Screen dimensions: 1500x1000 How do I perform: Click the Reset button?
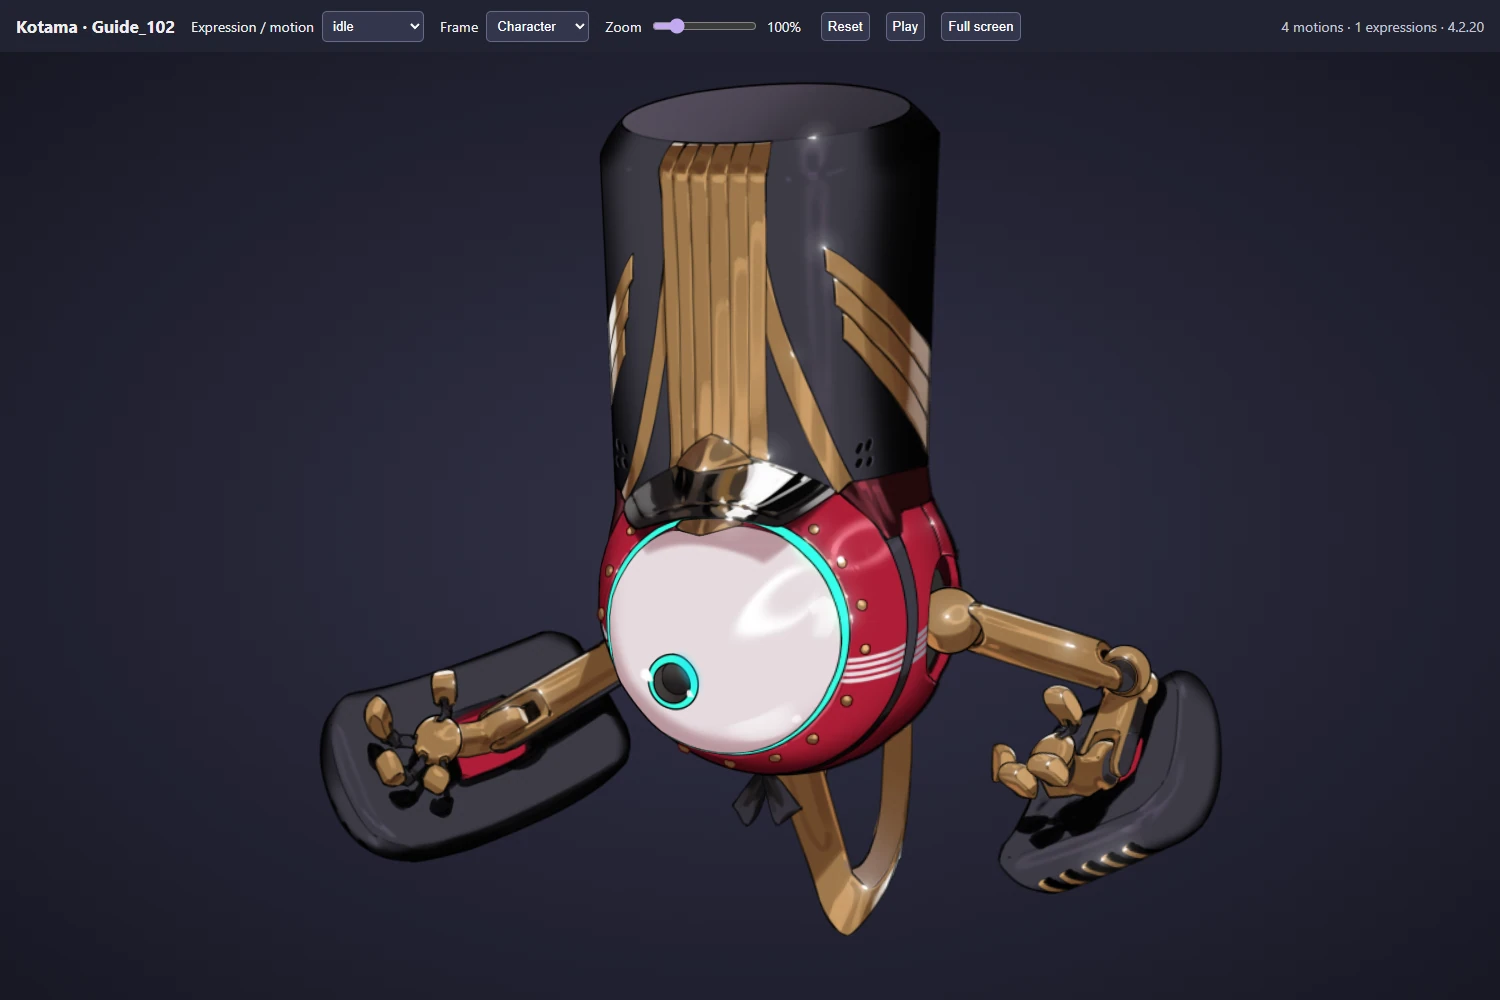845,27
